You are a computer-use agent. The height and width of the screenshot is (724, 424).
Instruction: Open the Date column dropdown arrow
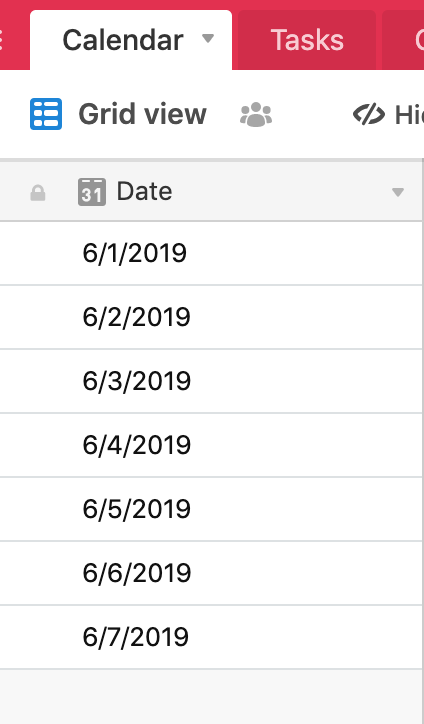[398, 192]
